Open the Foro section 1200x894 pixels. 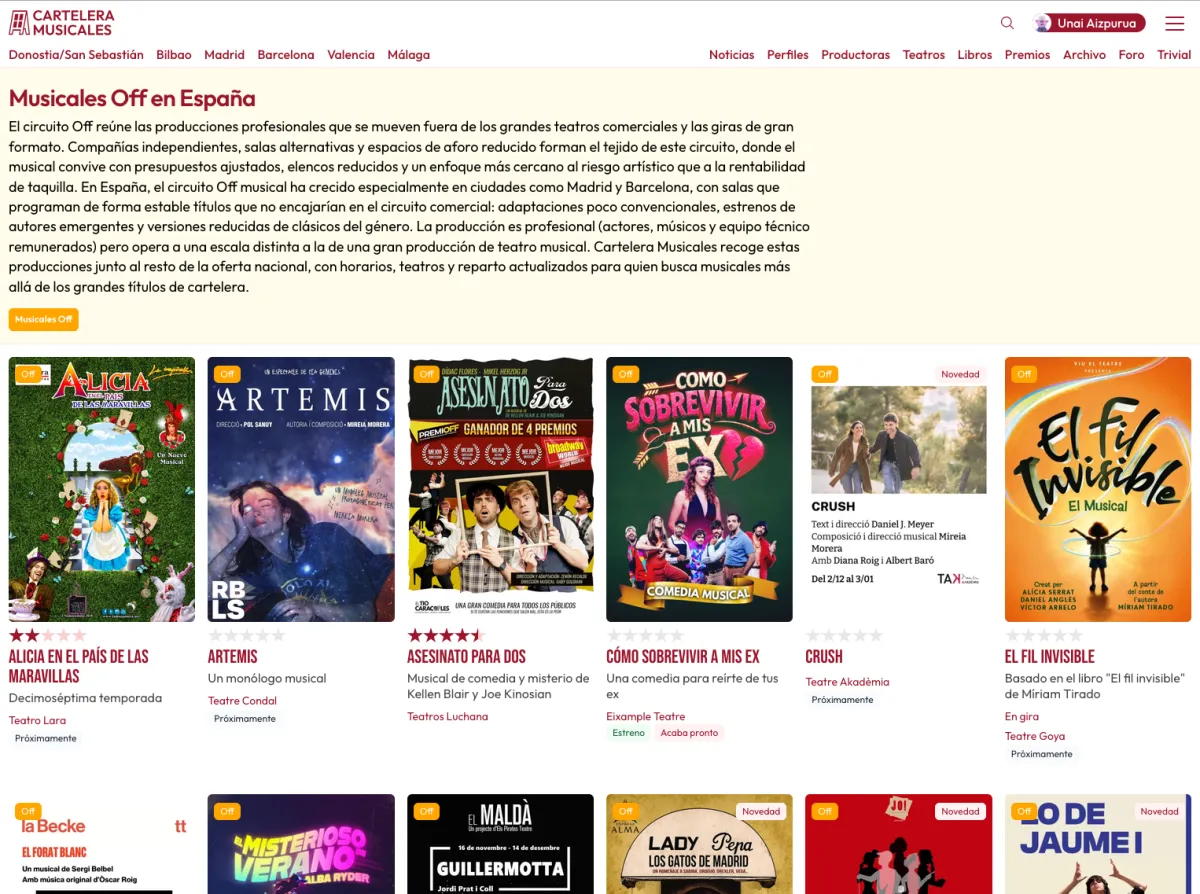(1131, 55)
